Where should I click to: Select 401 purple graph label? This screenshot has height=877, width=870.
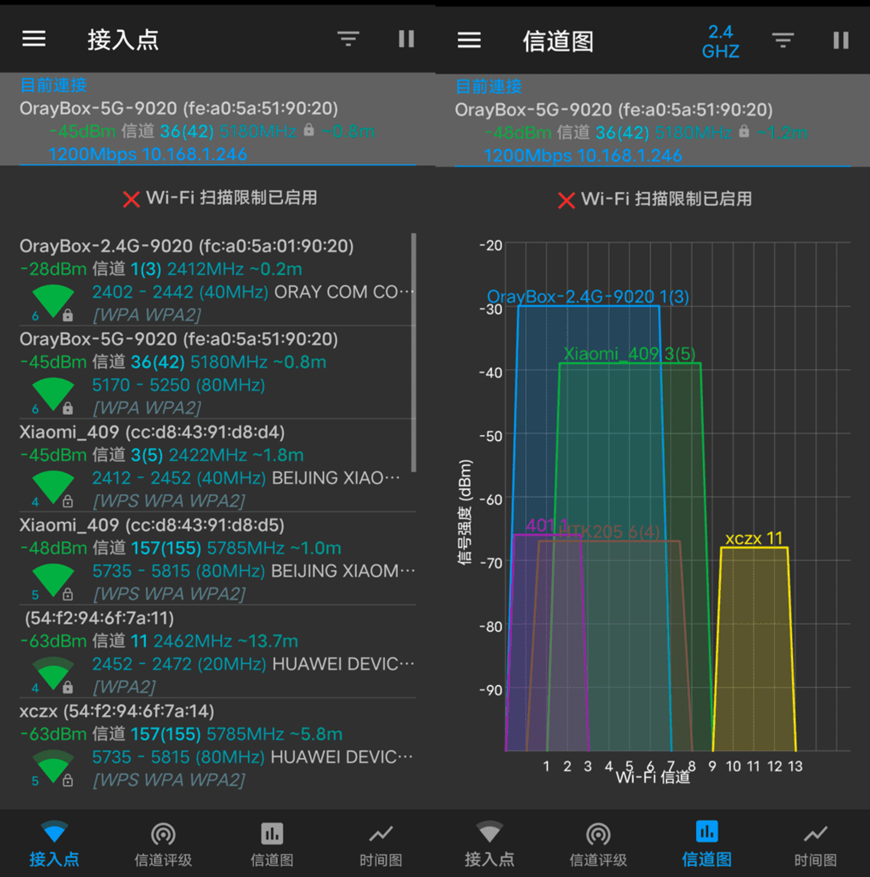pos(547,525)
